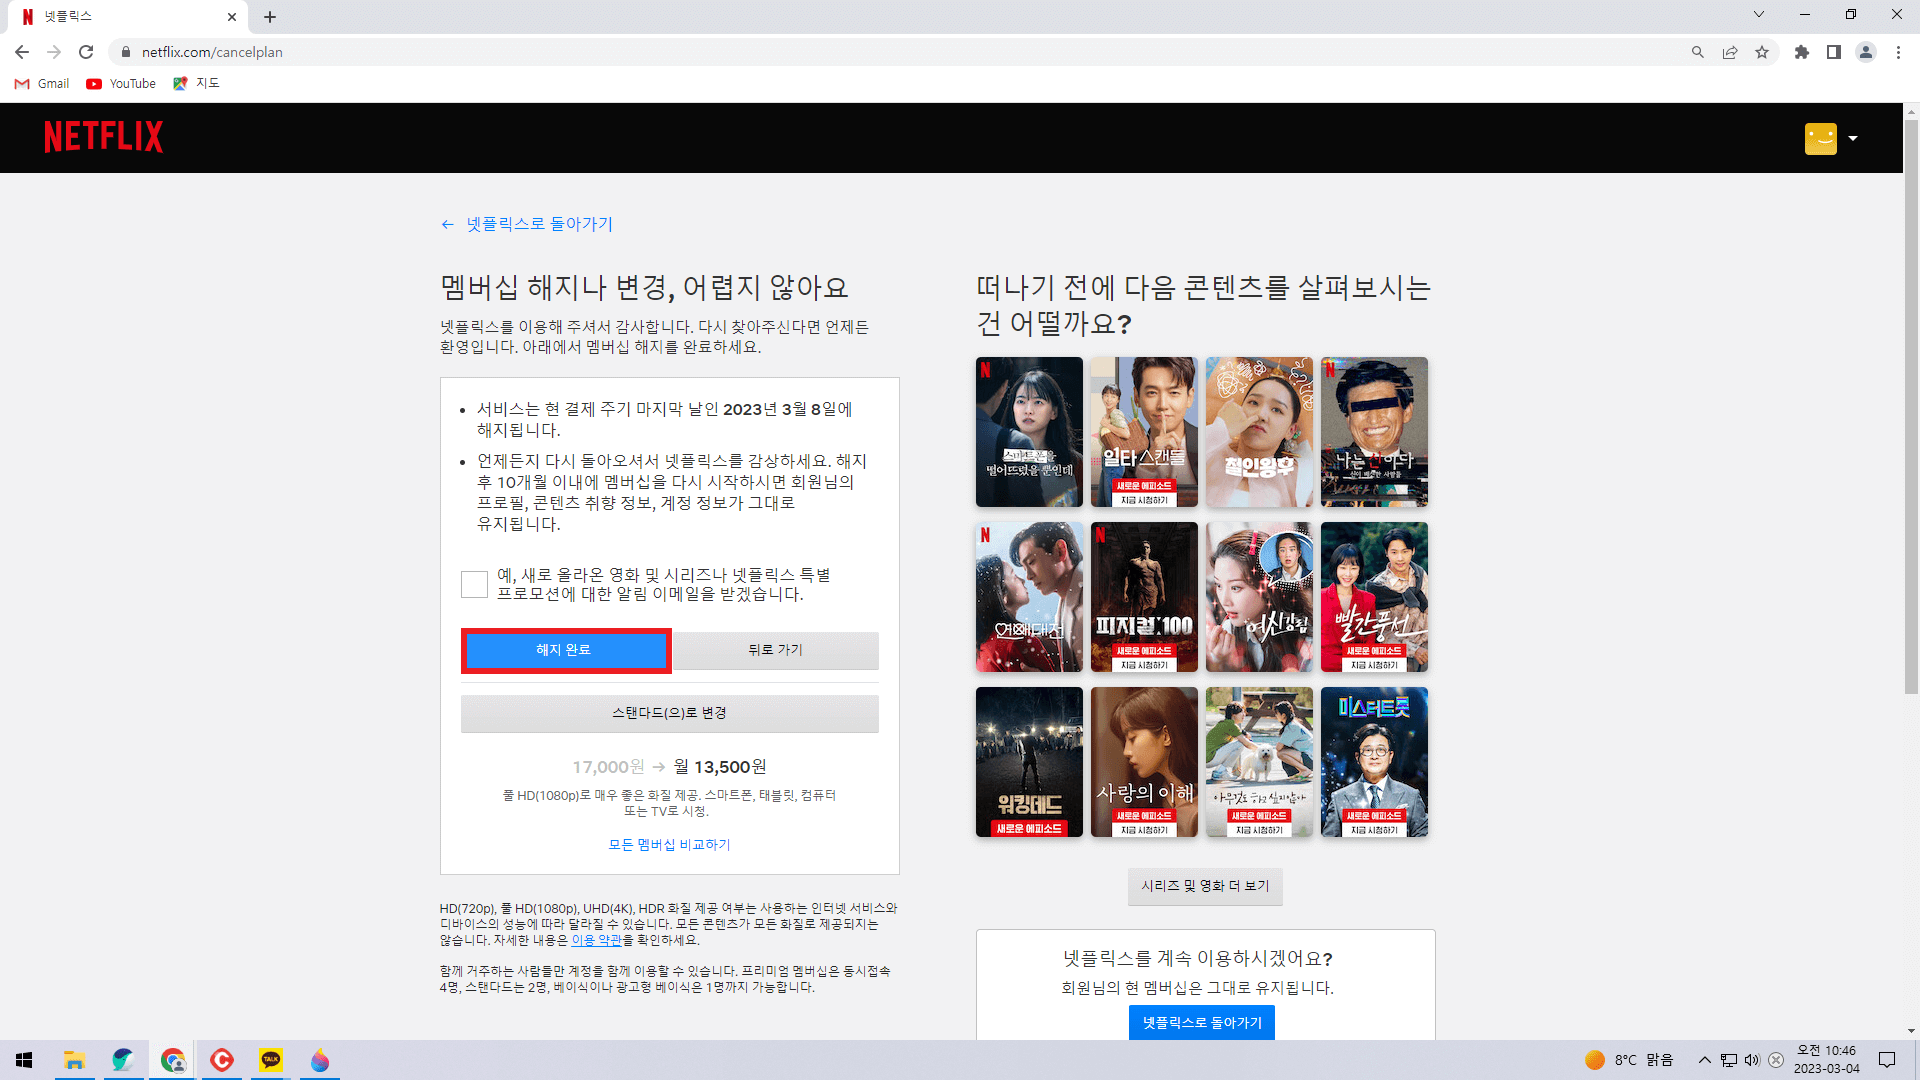Click the blue 해지 완료 button
Screen dimensions: 1920x1080
coord(566,650)
